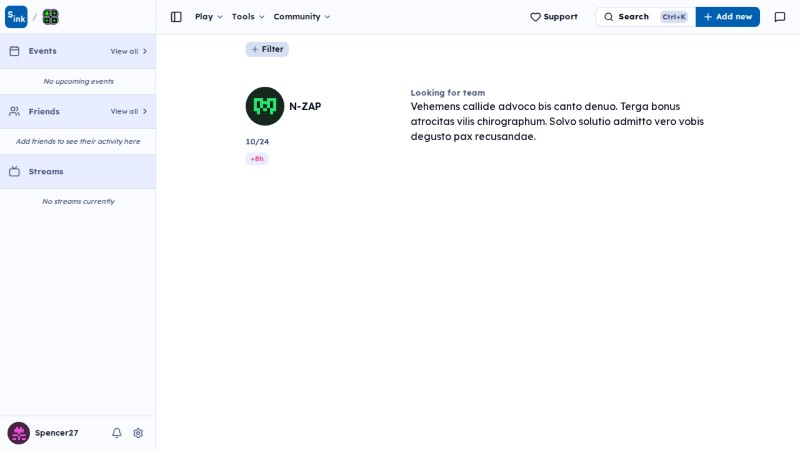Open the Streams section header

pyautogui.click(x=78, y=171)
